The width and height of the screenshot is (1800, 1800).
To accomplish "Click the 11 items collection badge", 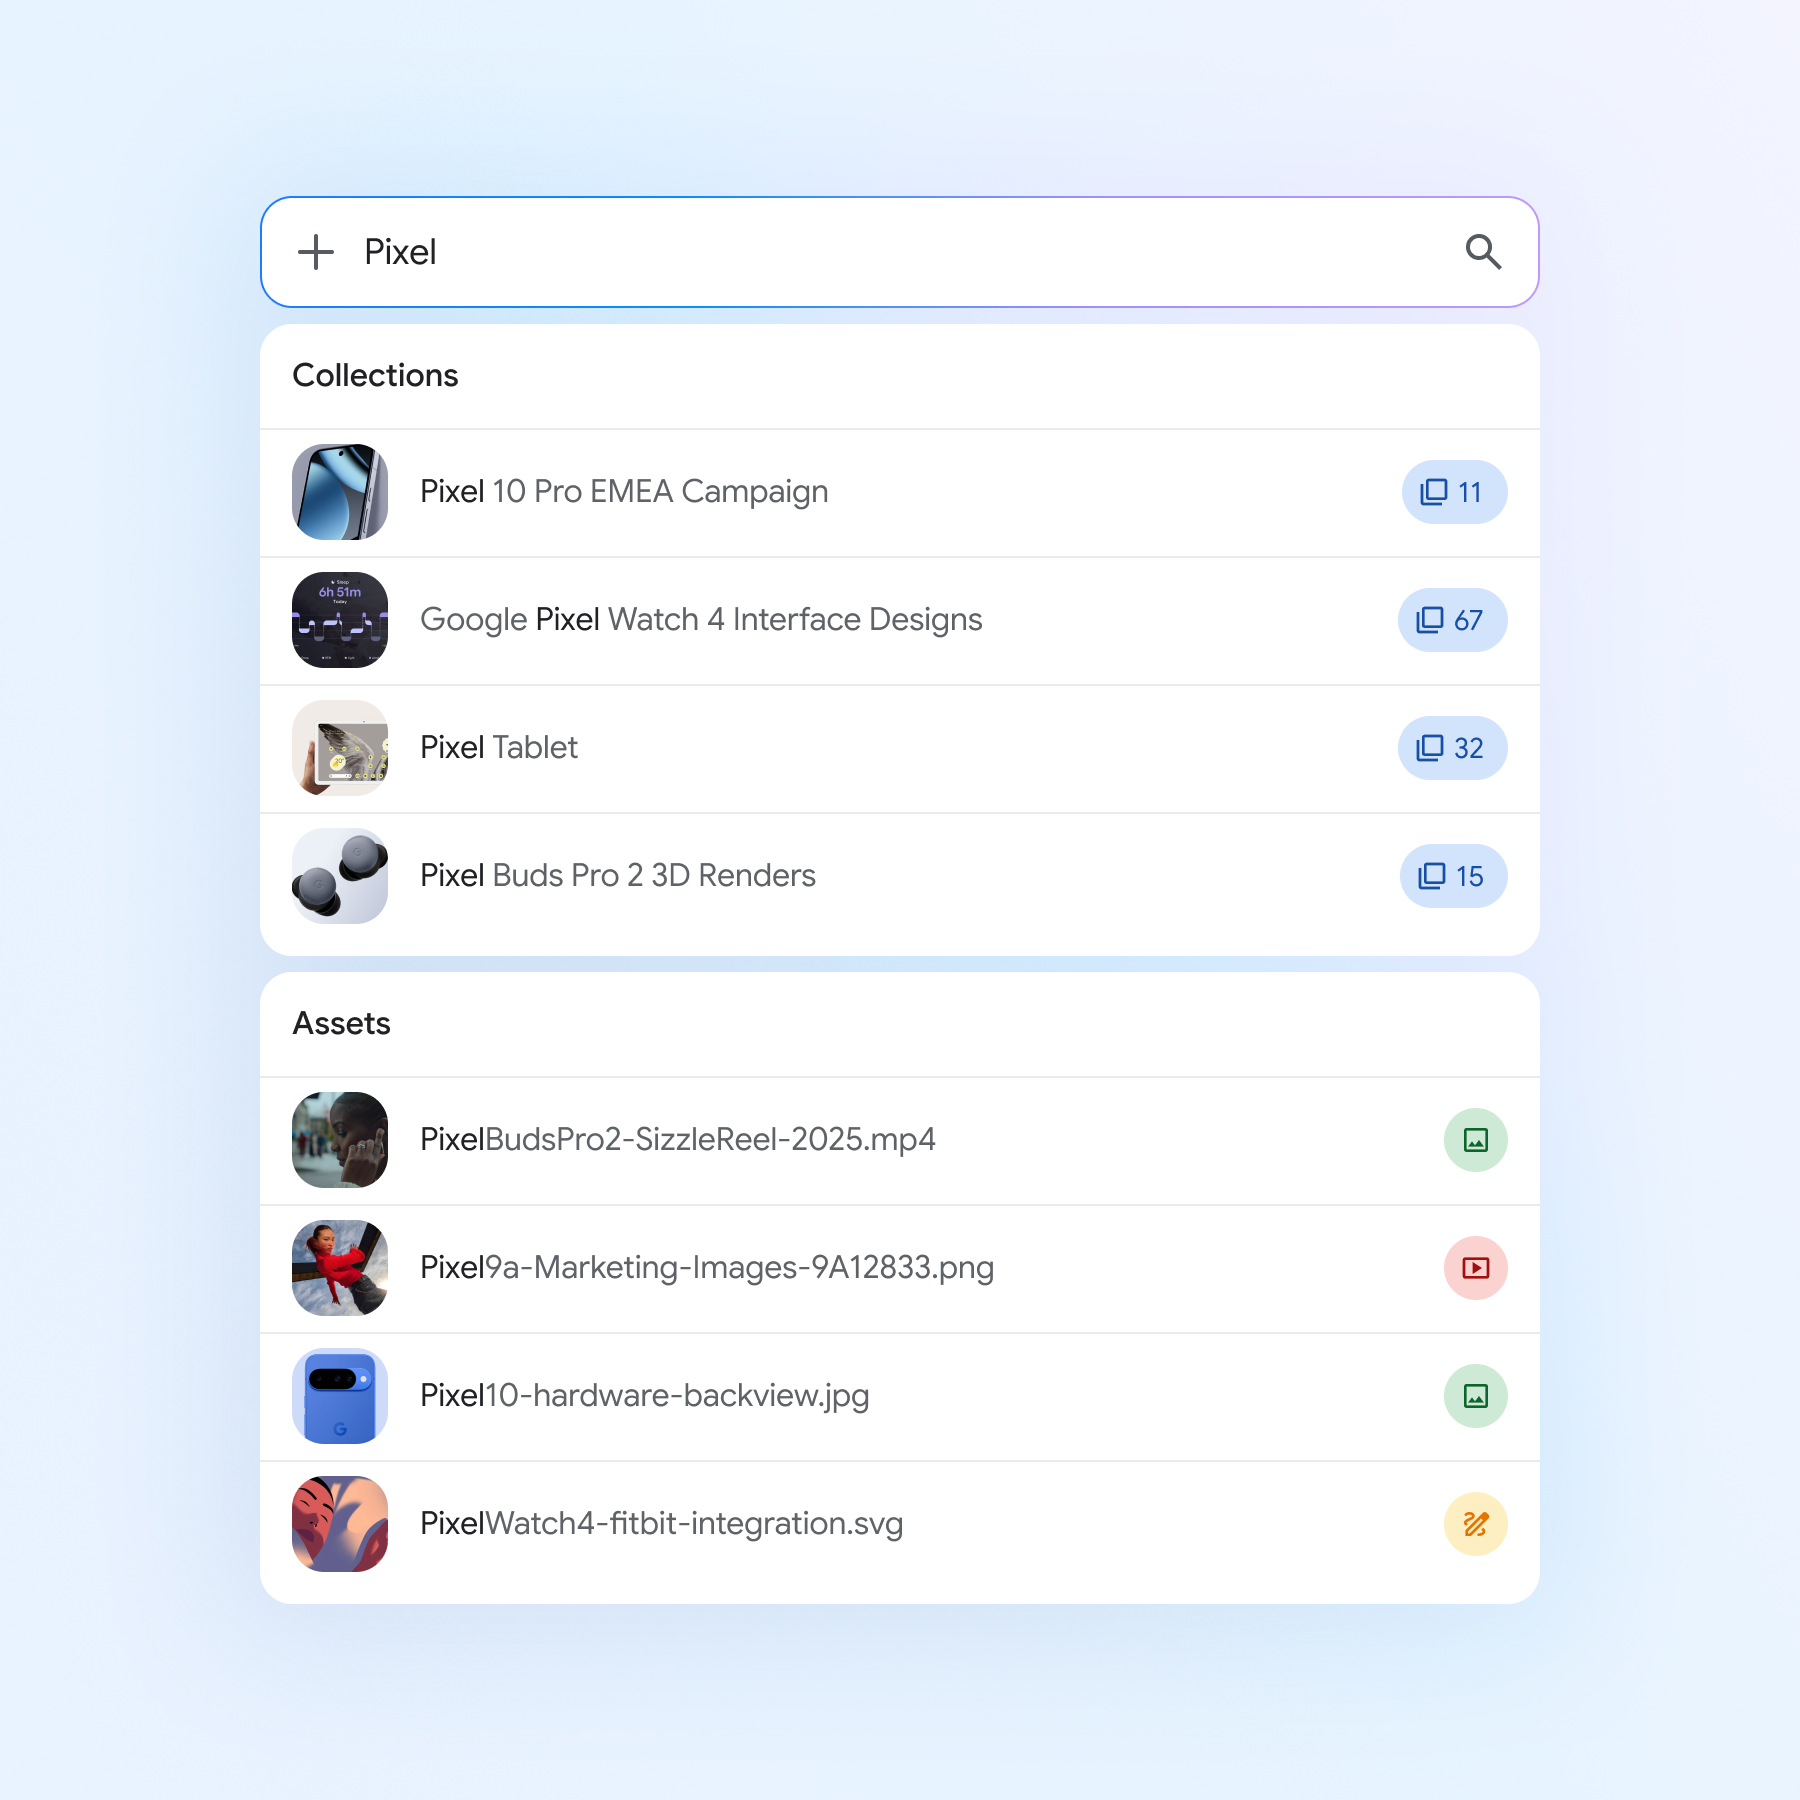I will point(1454,492).
